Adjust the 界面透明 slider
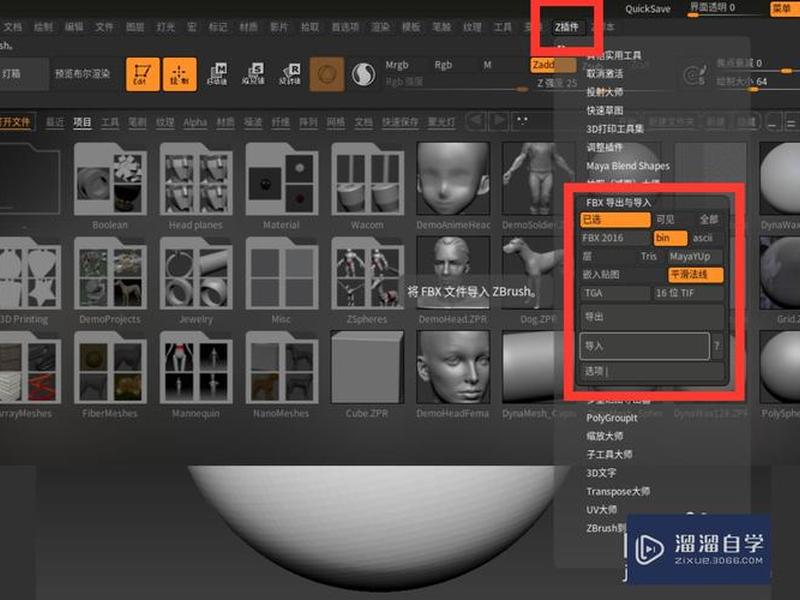The image size is (800, 600). (724, 8)
